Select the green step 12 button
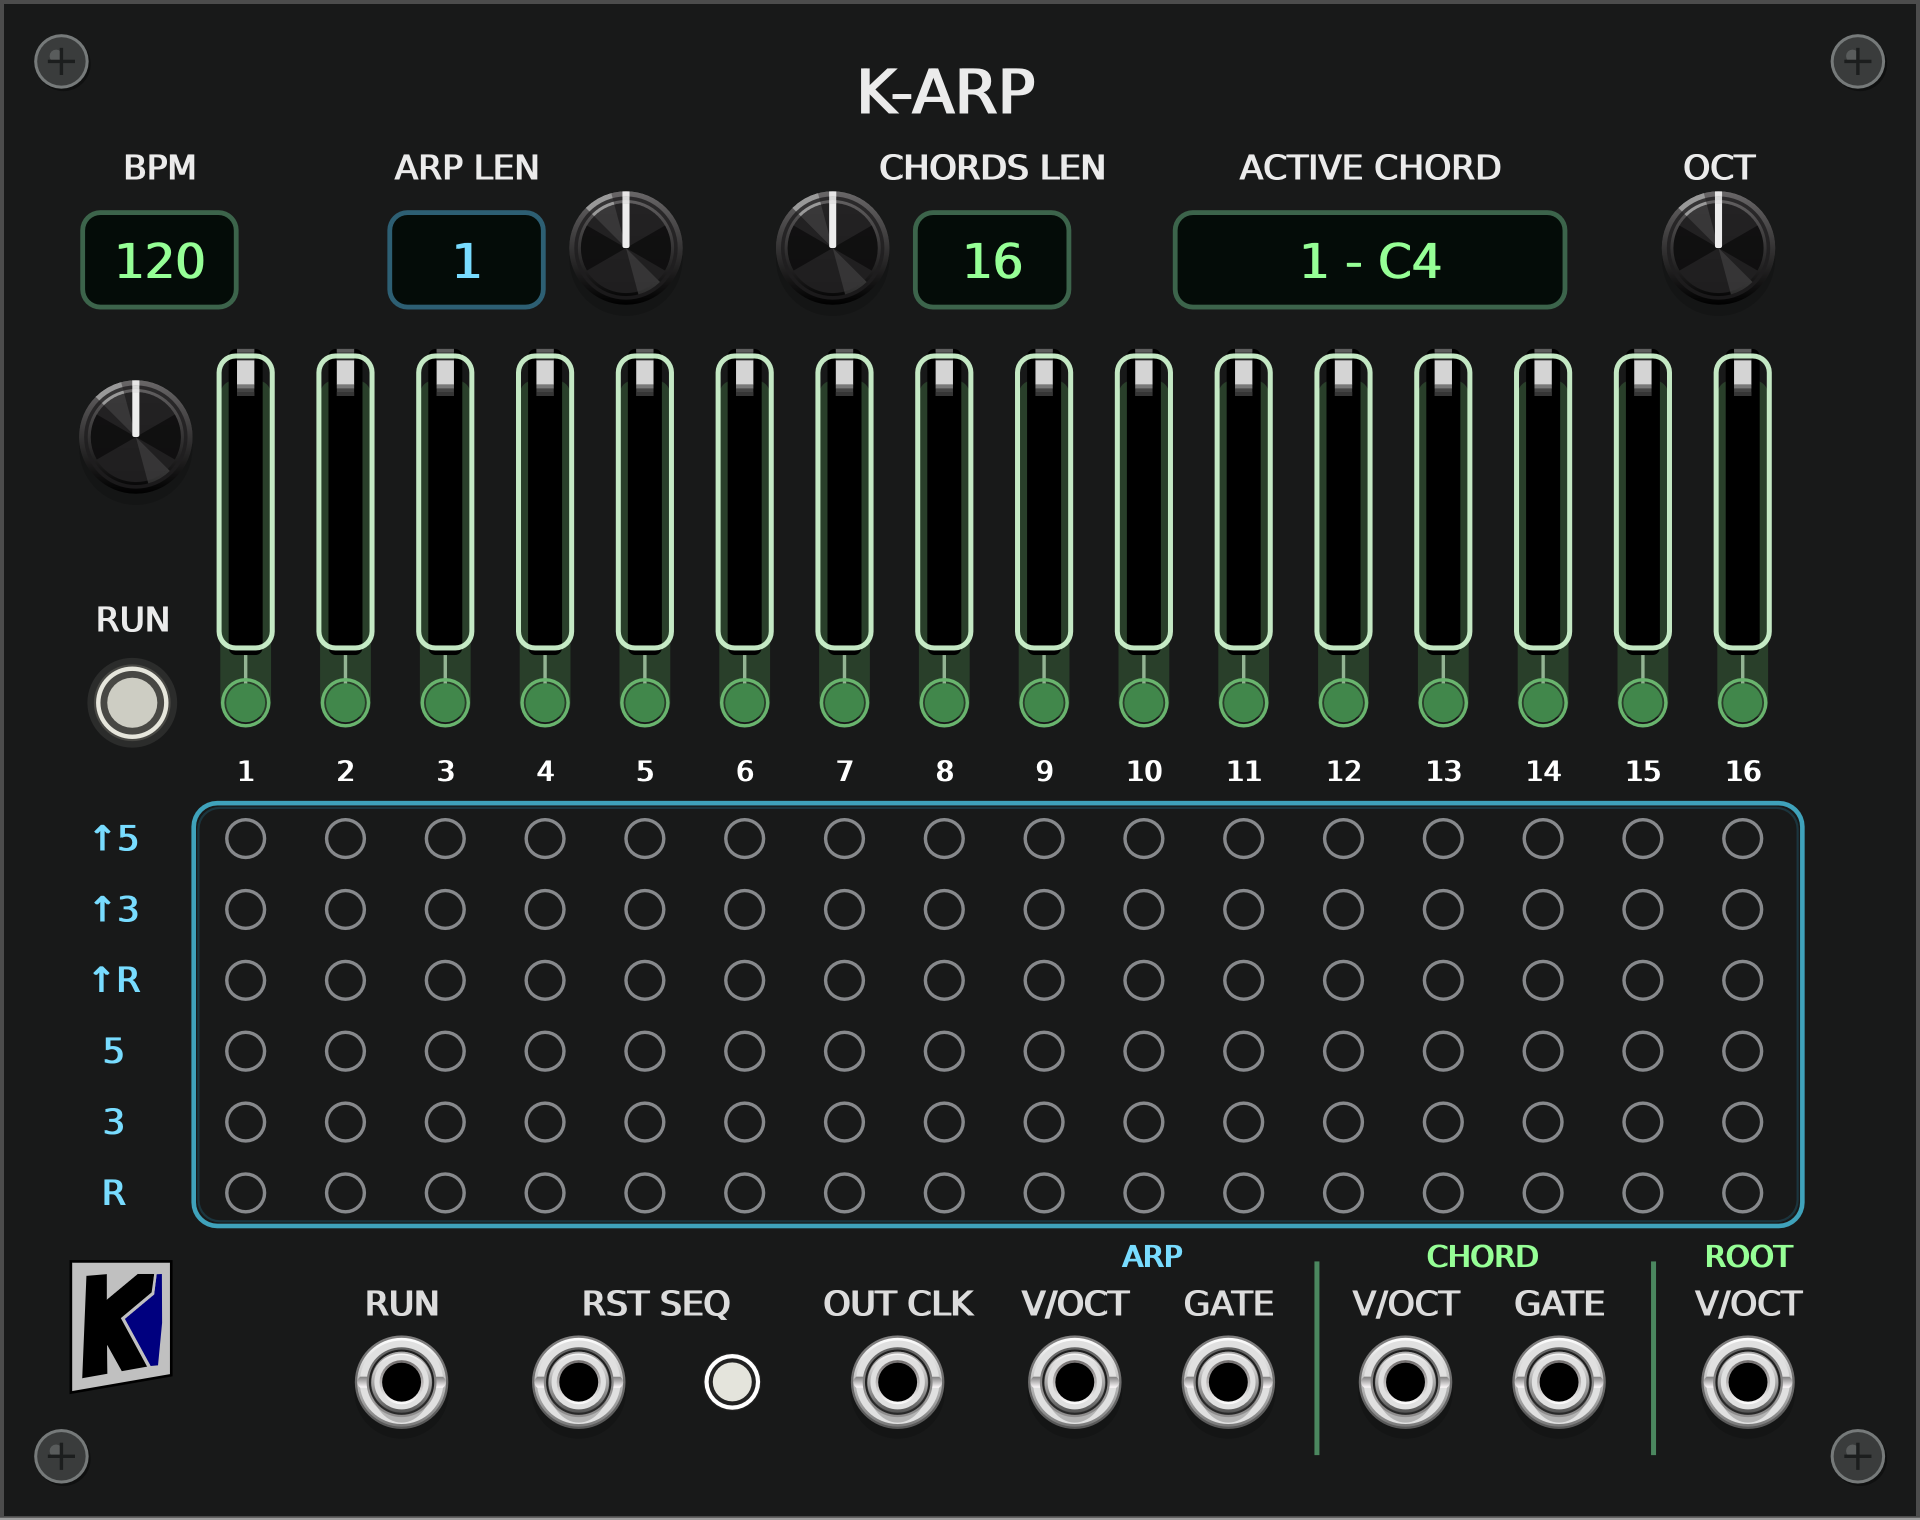This screenshot has height=1520, width=1920. click(1343, 702)
